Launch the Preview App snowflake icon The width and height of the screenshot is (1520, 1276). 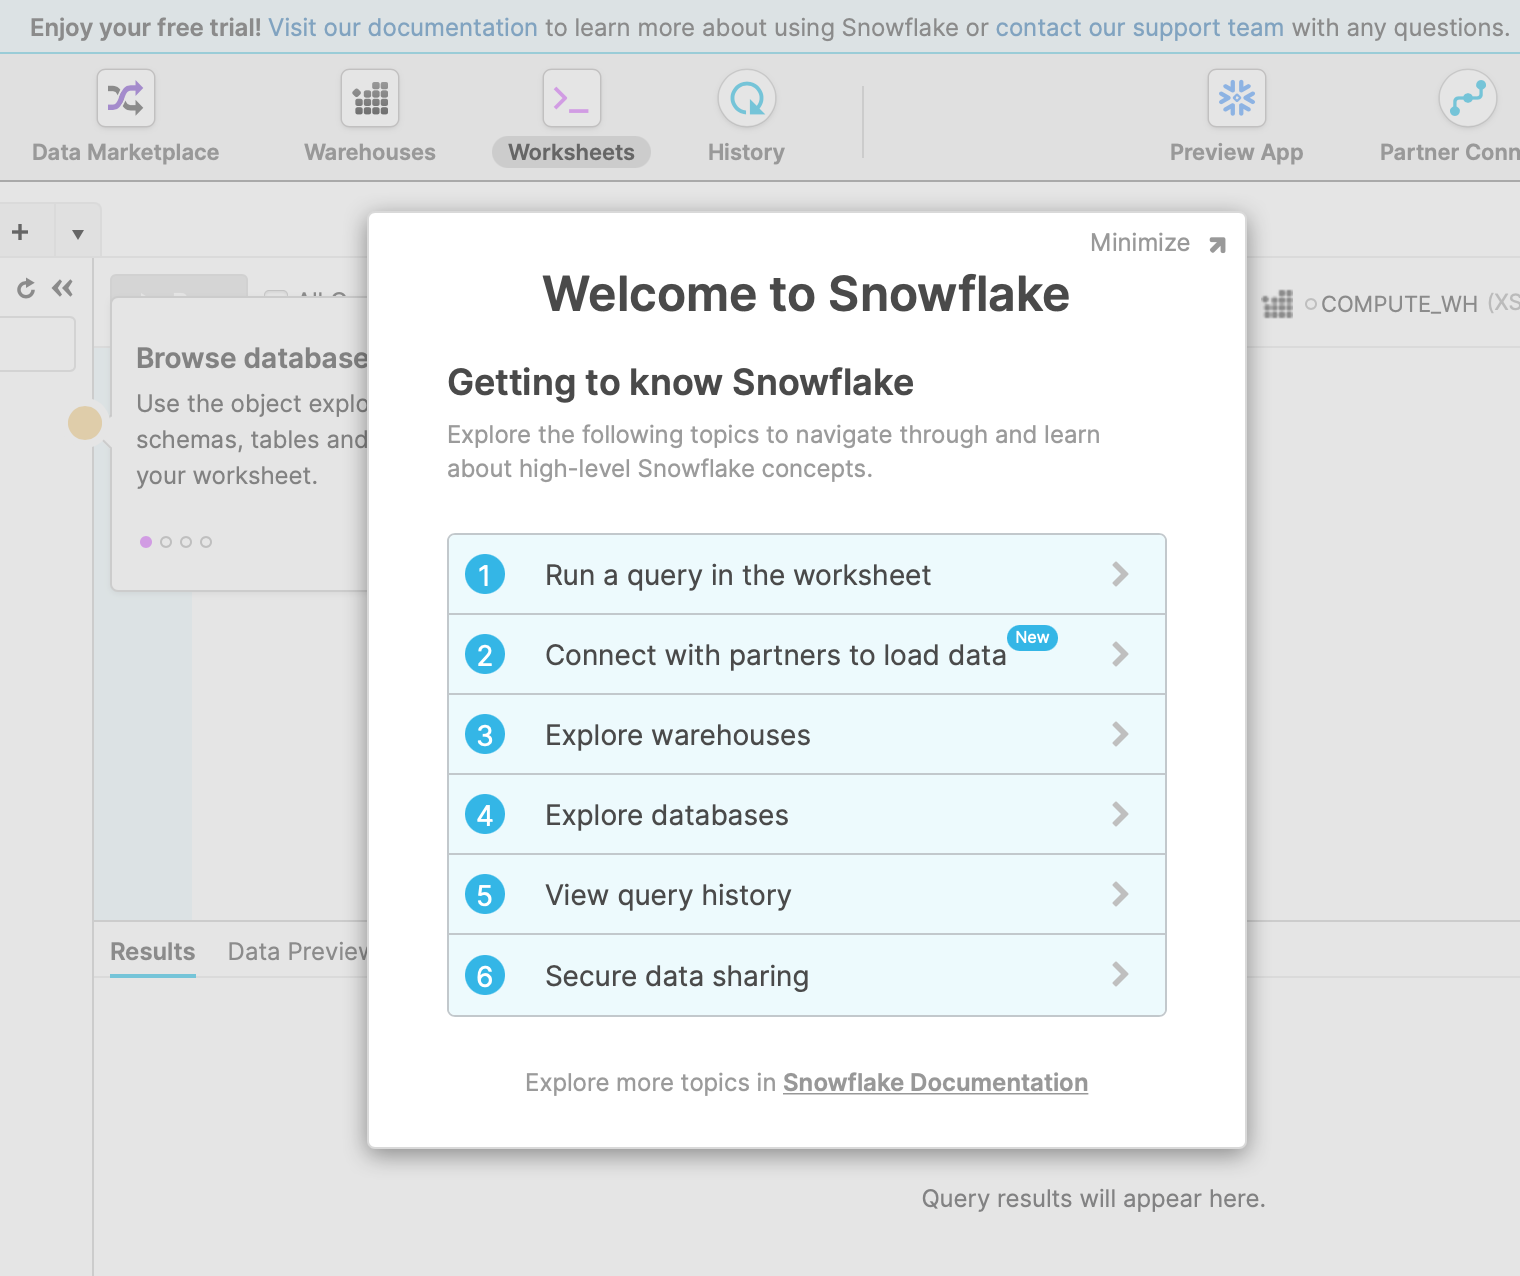click(x=1236, y=99)
